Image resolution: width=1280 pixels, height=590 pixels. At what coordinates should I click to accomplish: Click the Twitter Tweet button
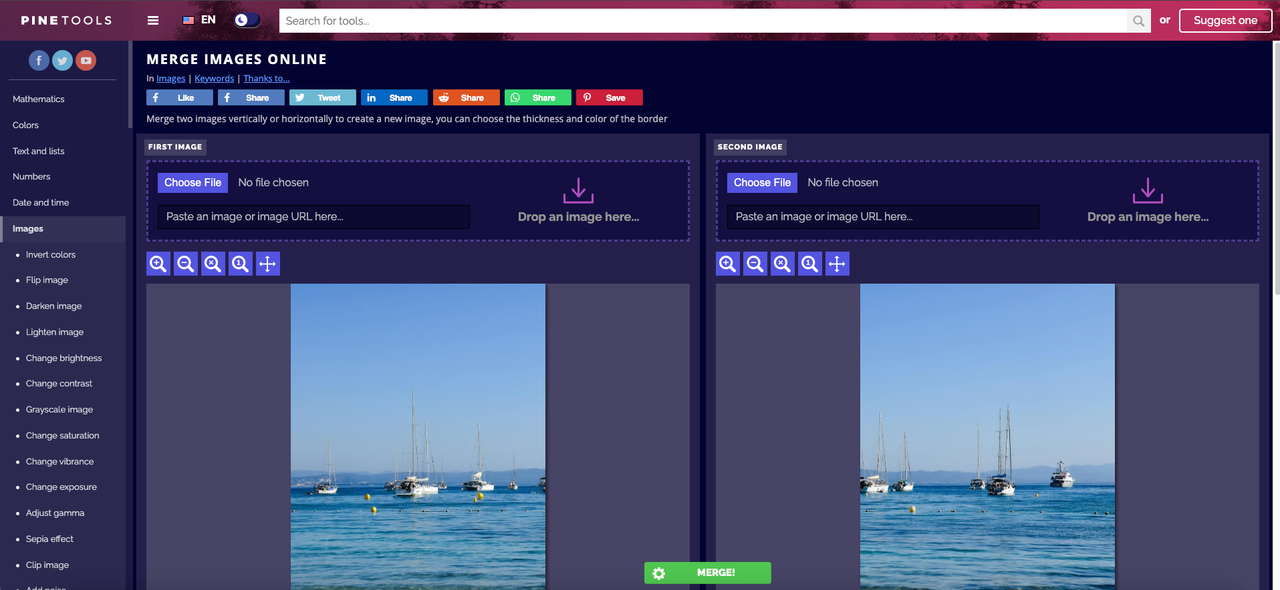pyautogui.click(x=323, y=98)
